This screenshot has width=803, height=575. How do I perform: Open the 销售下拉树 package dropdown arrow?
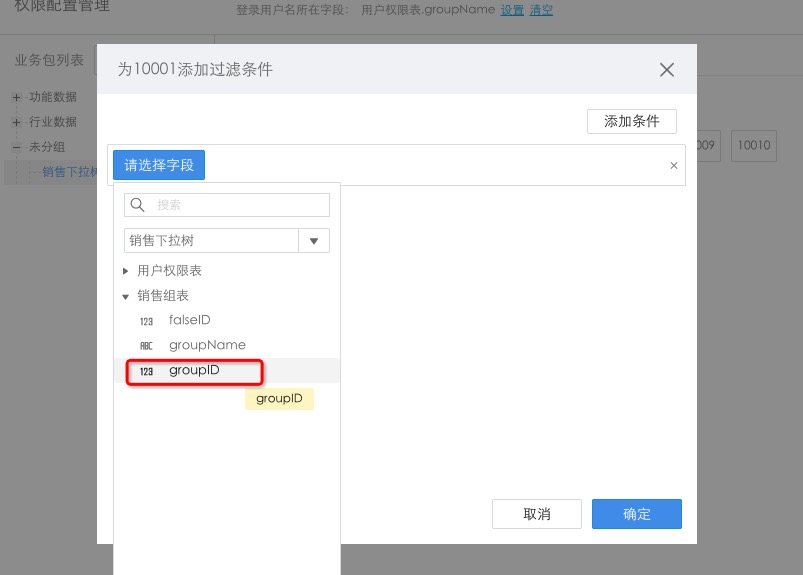point(314,241)
